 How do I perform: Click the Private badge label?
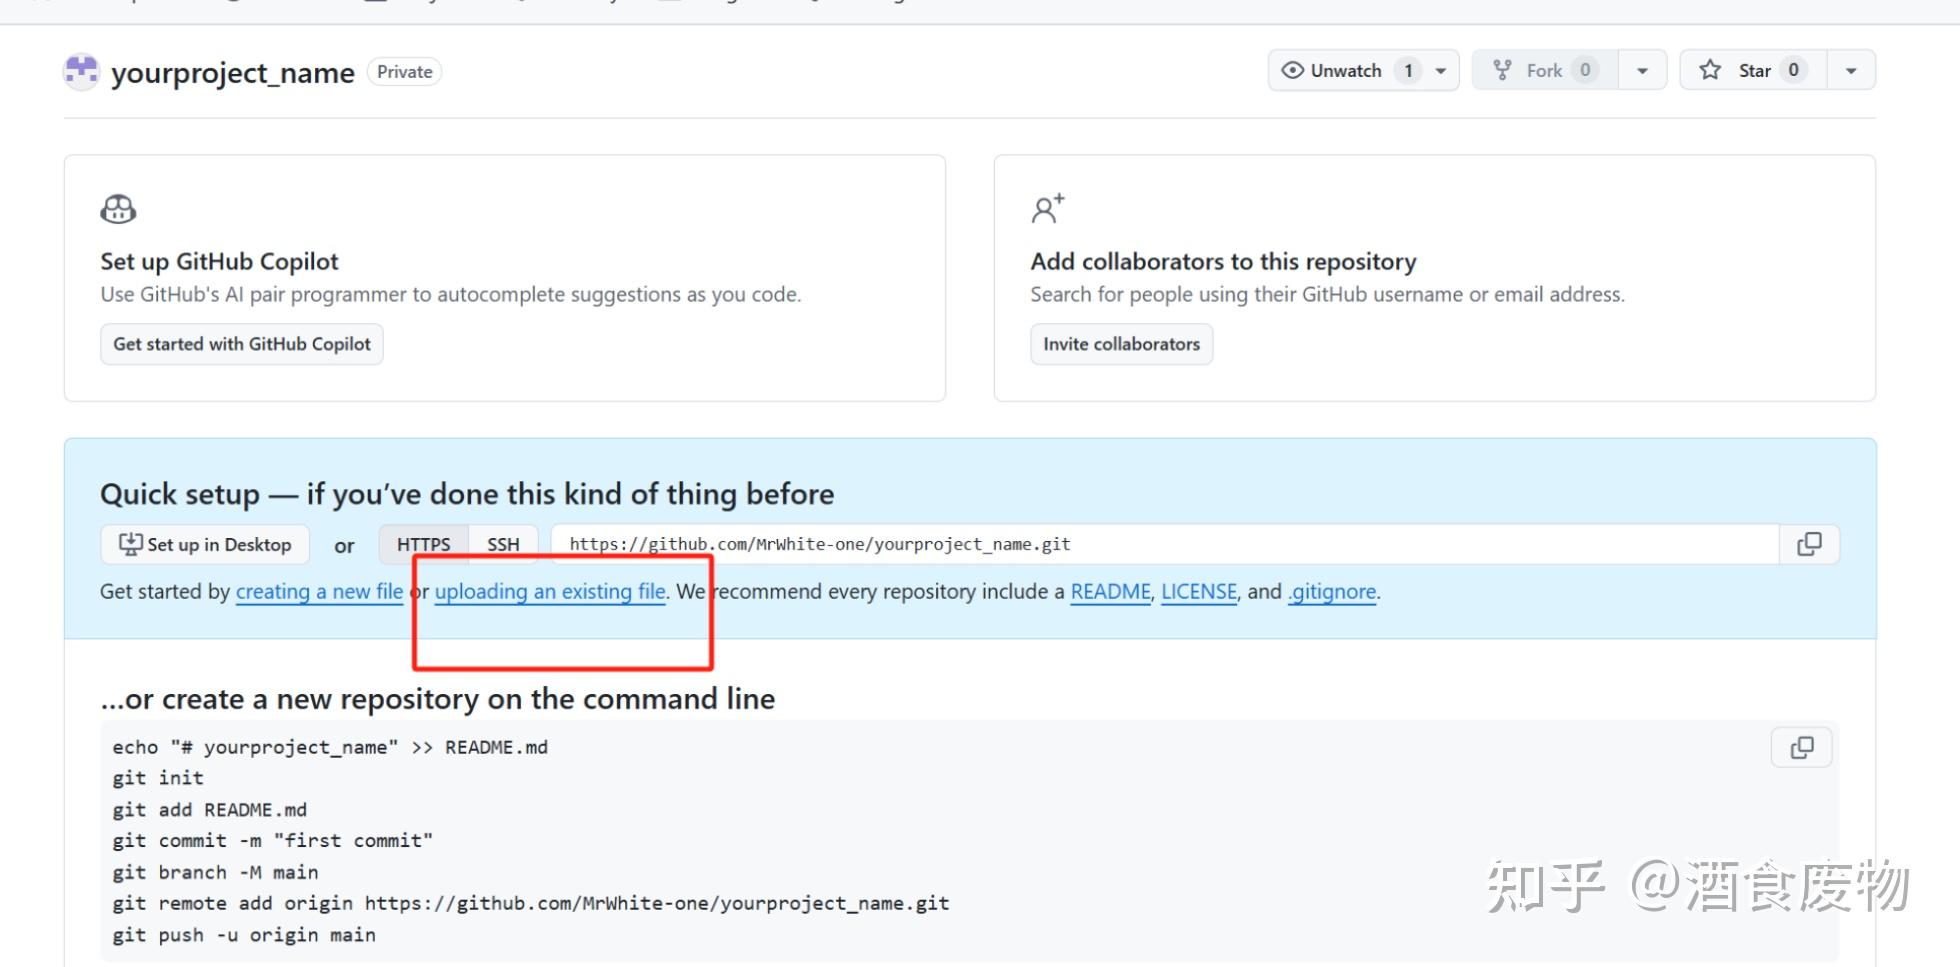coord(403,71)
